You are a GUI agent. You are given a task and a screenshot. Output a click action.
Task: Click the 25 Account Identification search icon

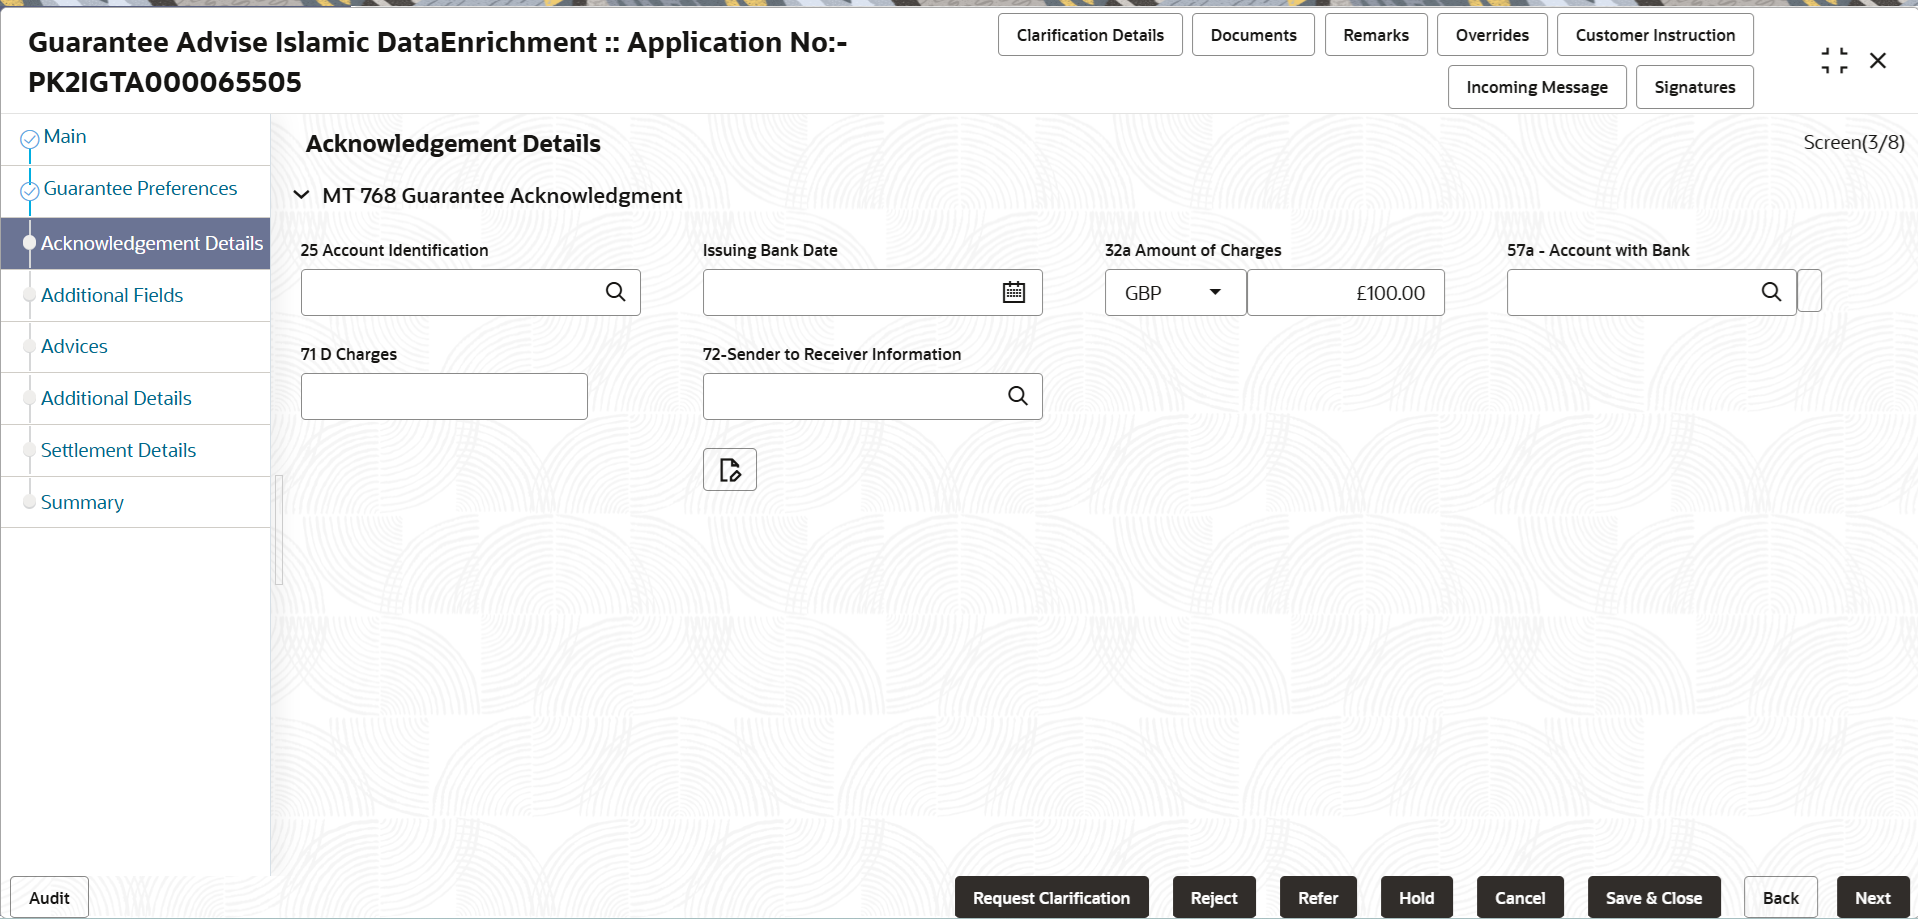pos(615,292)
